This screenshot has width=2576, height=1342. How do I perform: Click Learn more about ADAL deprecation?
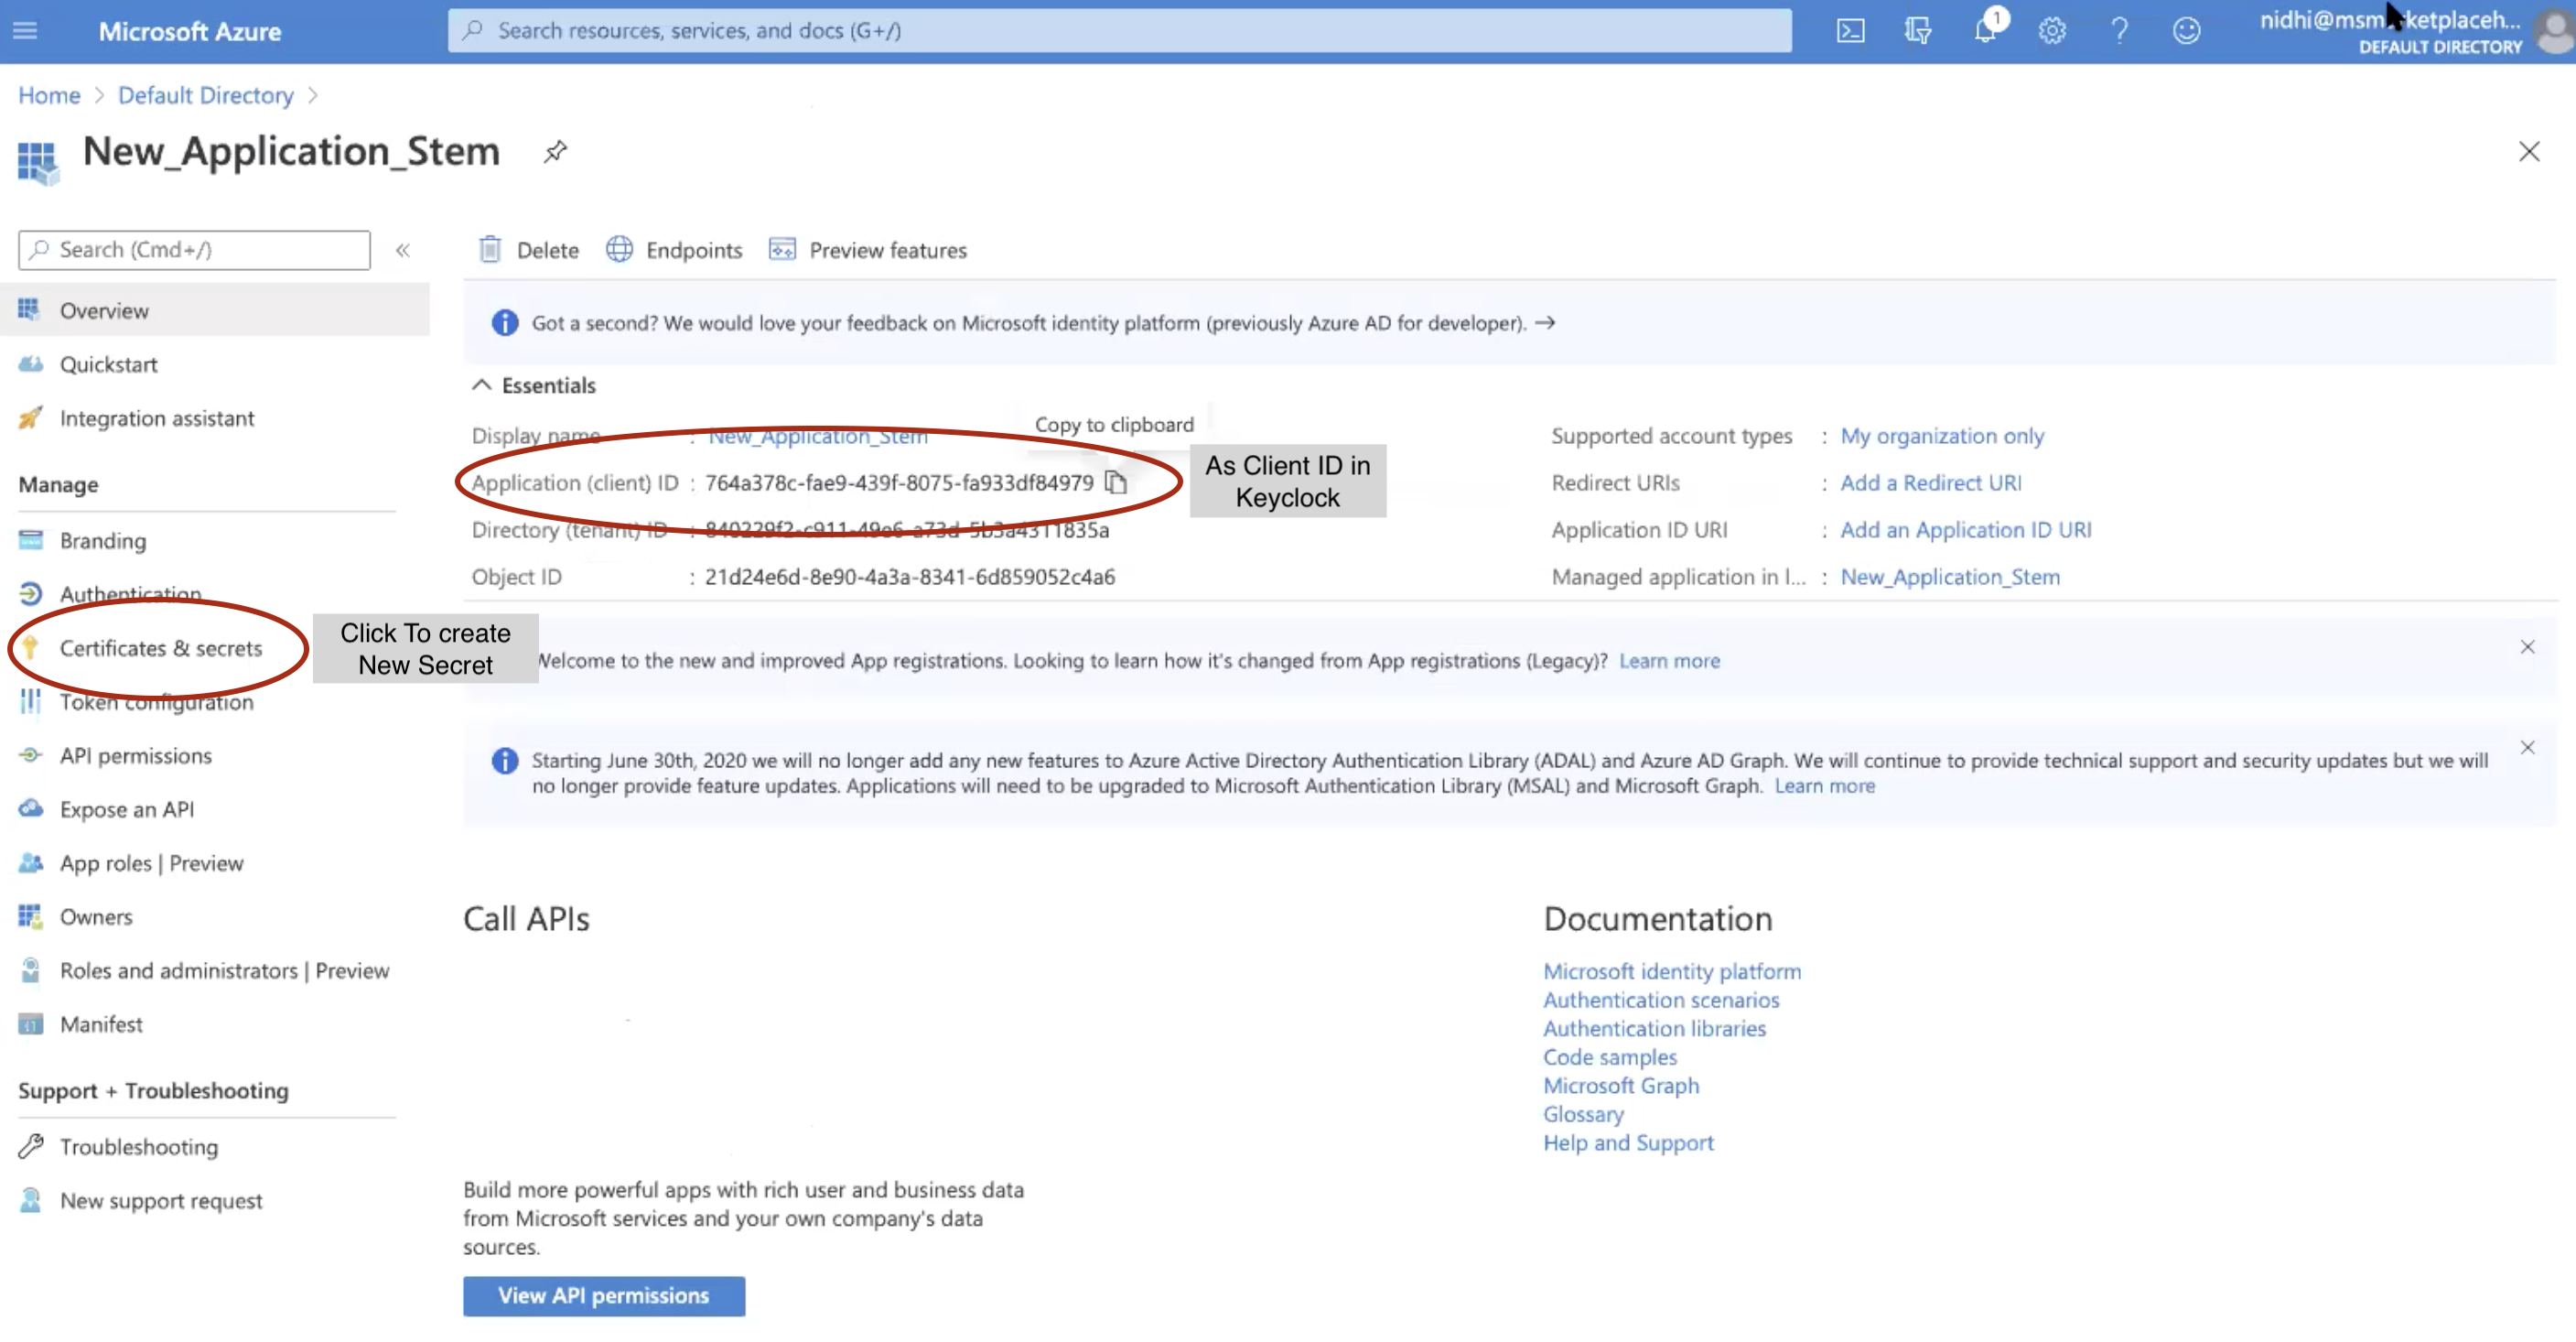(x=1824, y=786)
